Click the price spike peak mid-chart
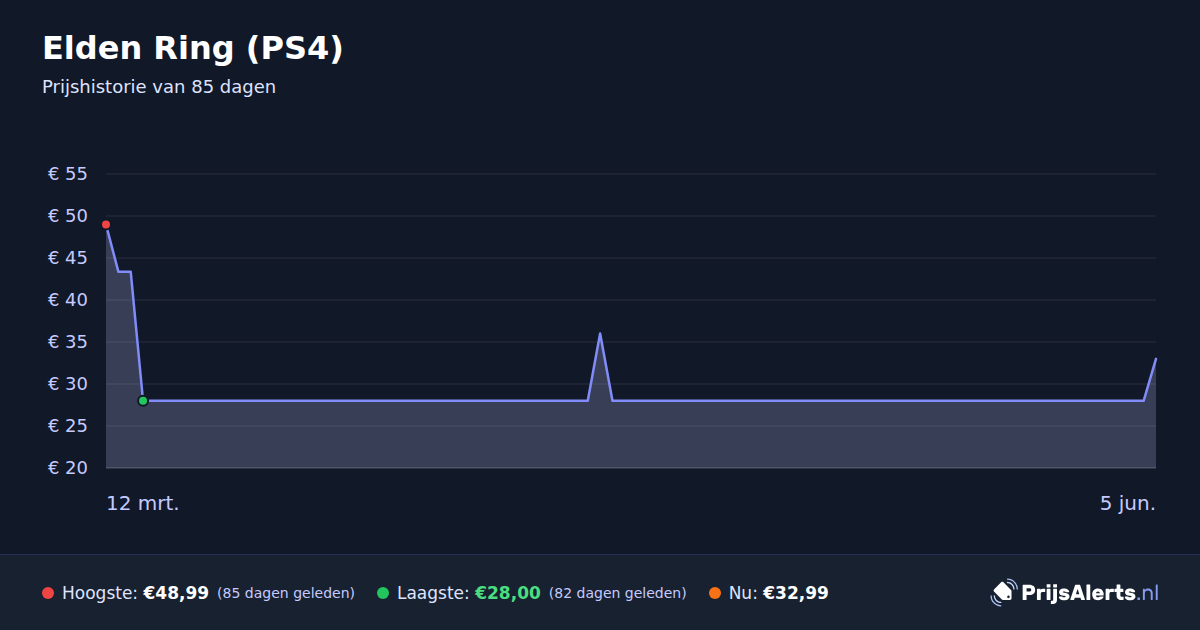Viewport: 1200px width, 630px height. click(600, 333)
